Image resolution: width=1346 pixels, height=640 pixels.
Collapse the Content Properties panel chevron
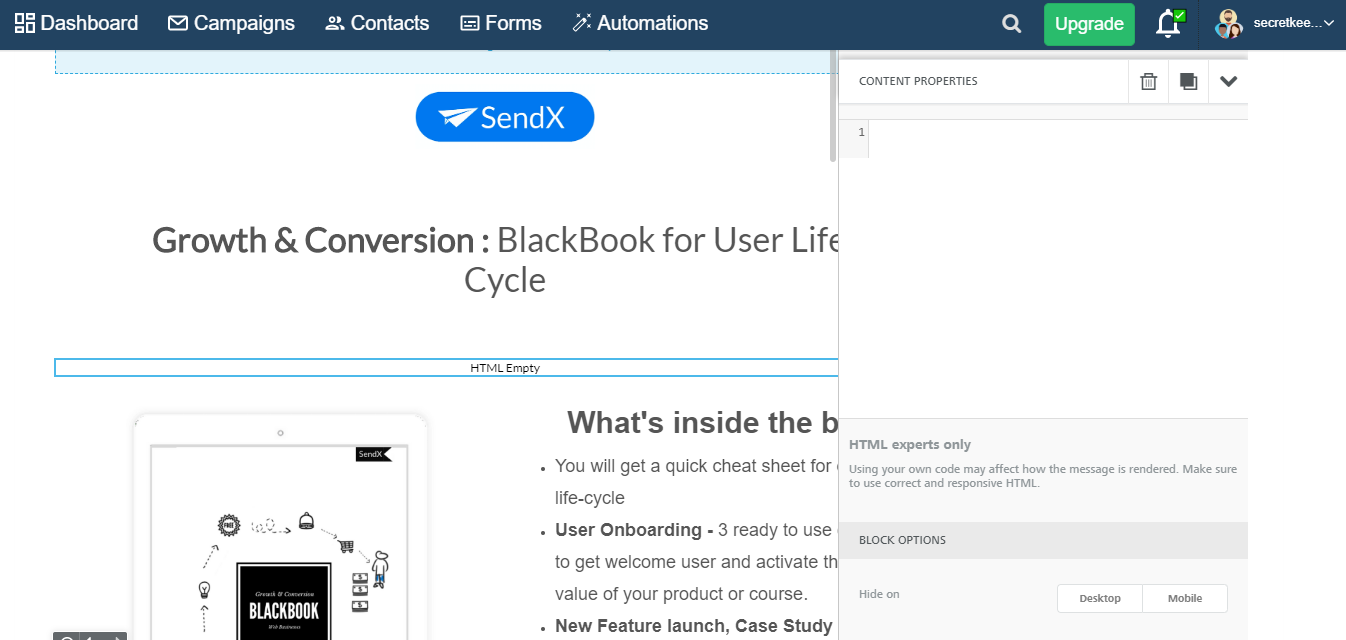click(x=1228, y=81)
